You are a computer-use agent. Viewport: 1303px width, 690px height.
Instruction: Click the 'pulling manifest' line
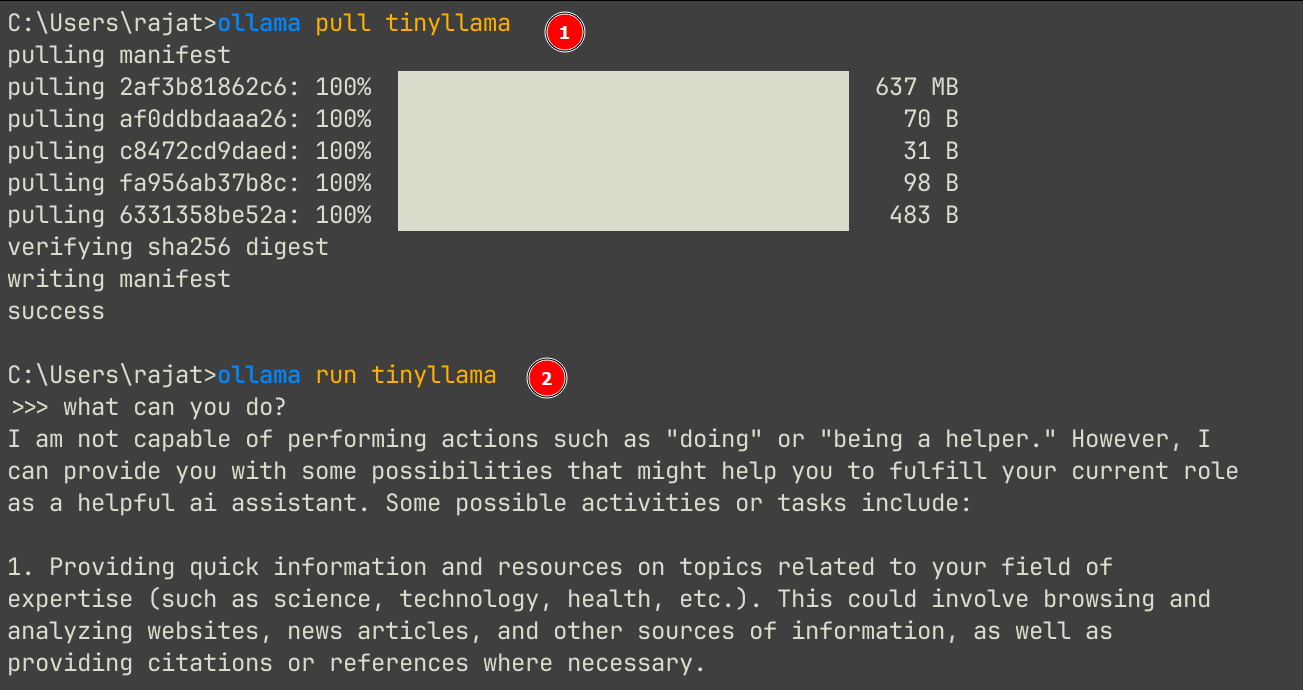coord(119,55)
